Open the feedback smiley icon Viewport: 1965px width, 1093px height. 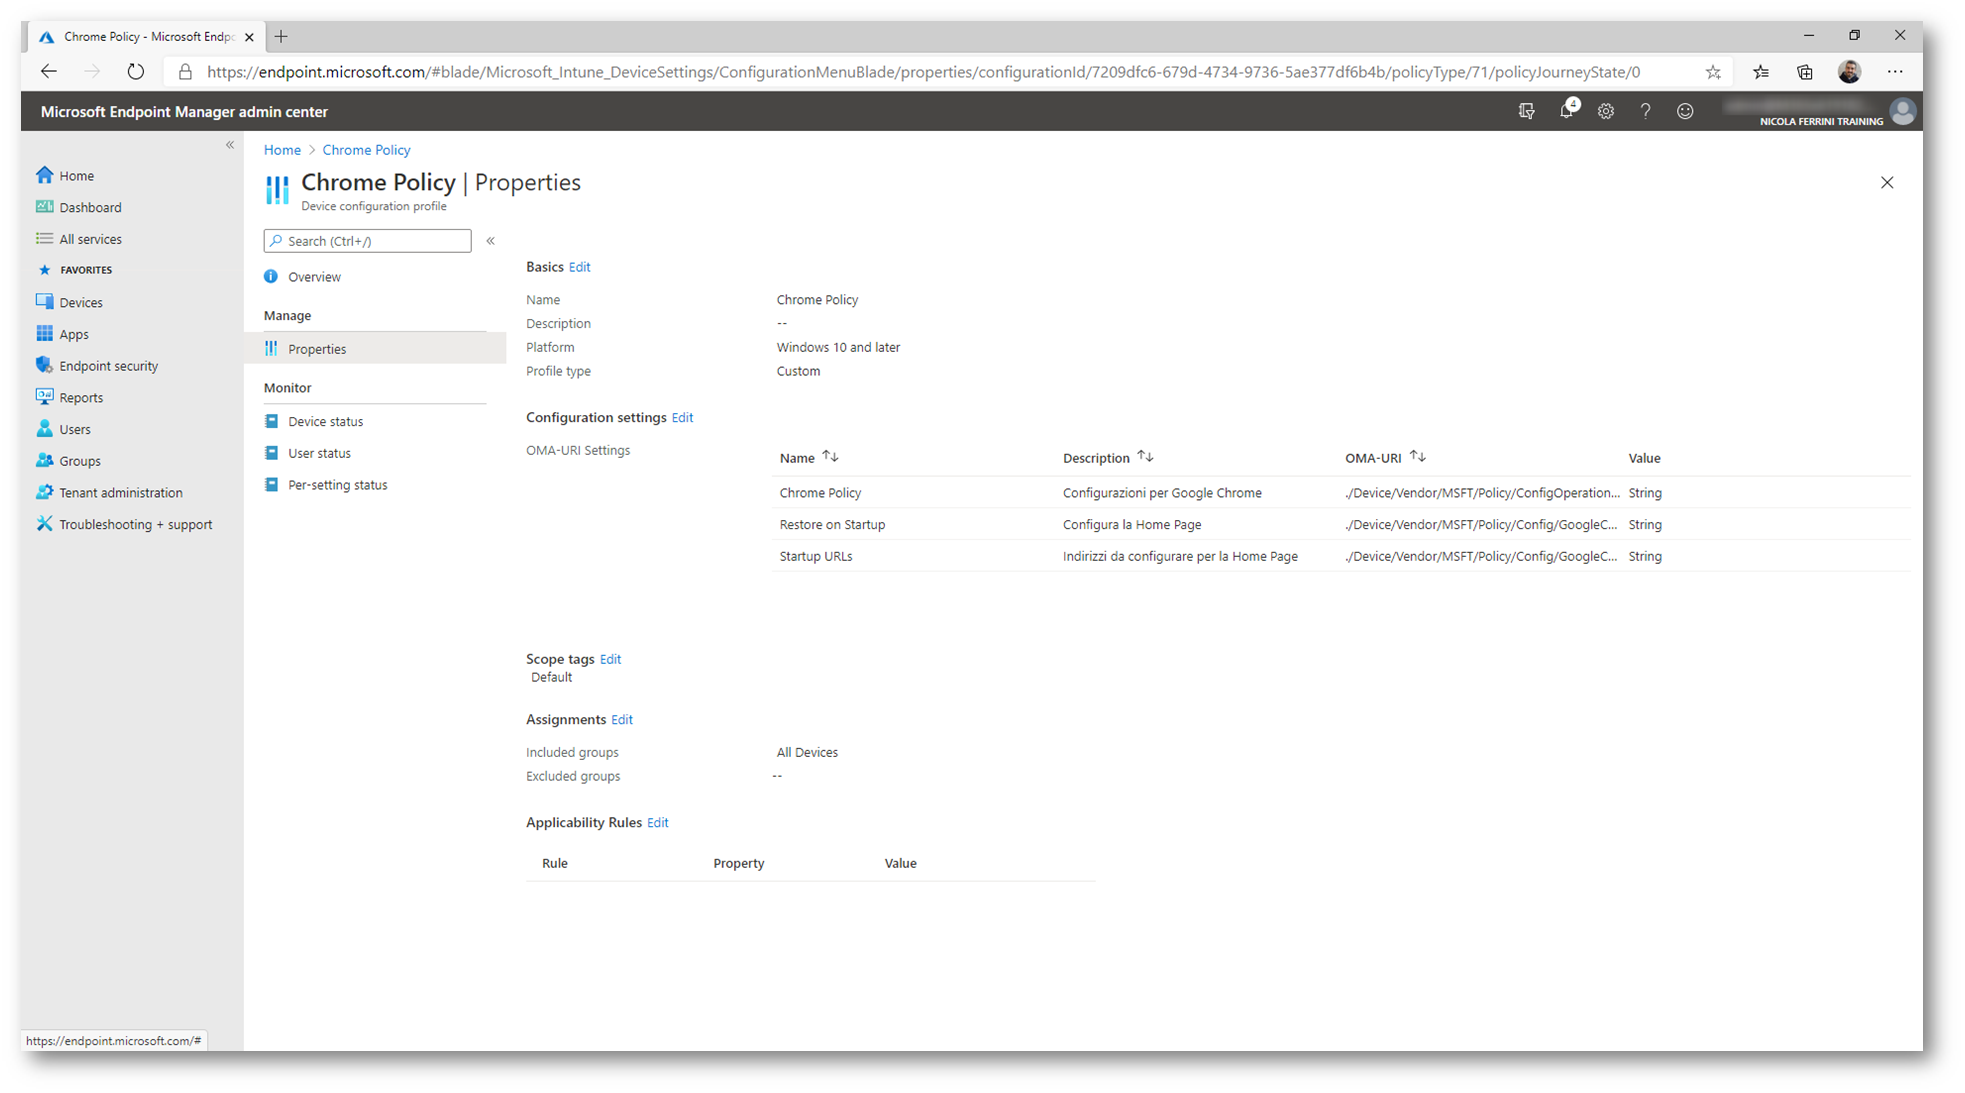point(1685,112)
